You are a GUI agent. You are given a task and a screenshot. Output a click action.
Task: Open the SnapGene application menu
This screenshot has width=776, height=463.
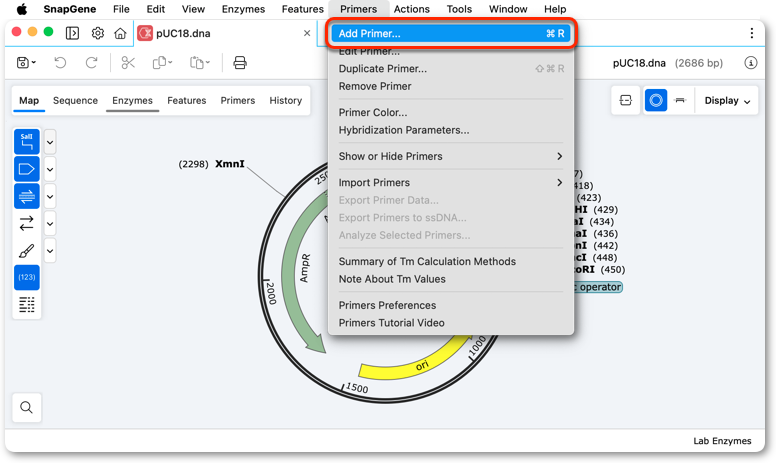[69, 9]
